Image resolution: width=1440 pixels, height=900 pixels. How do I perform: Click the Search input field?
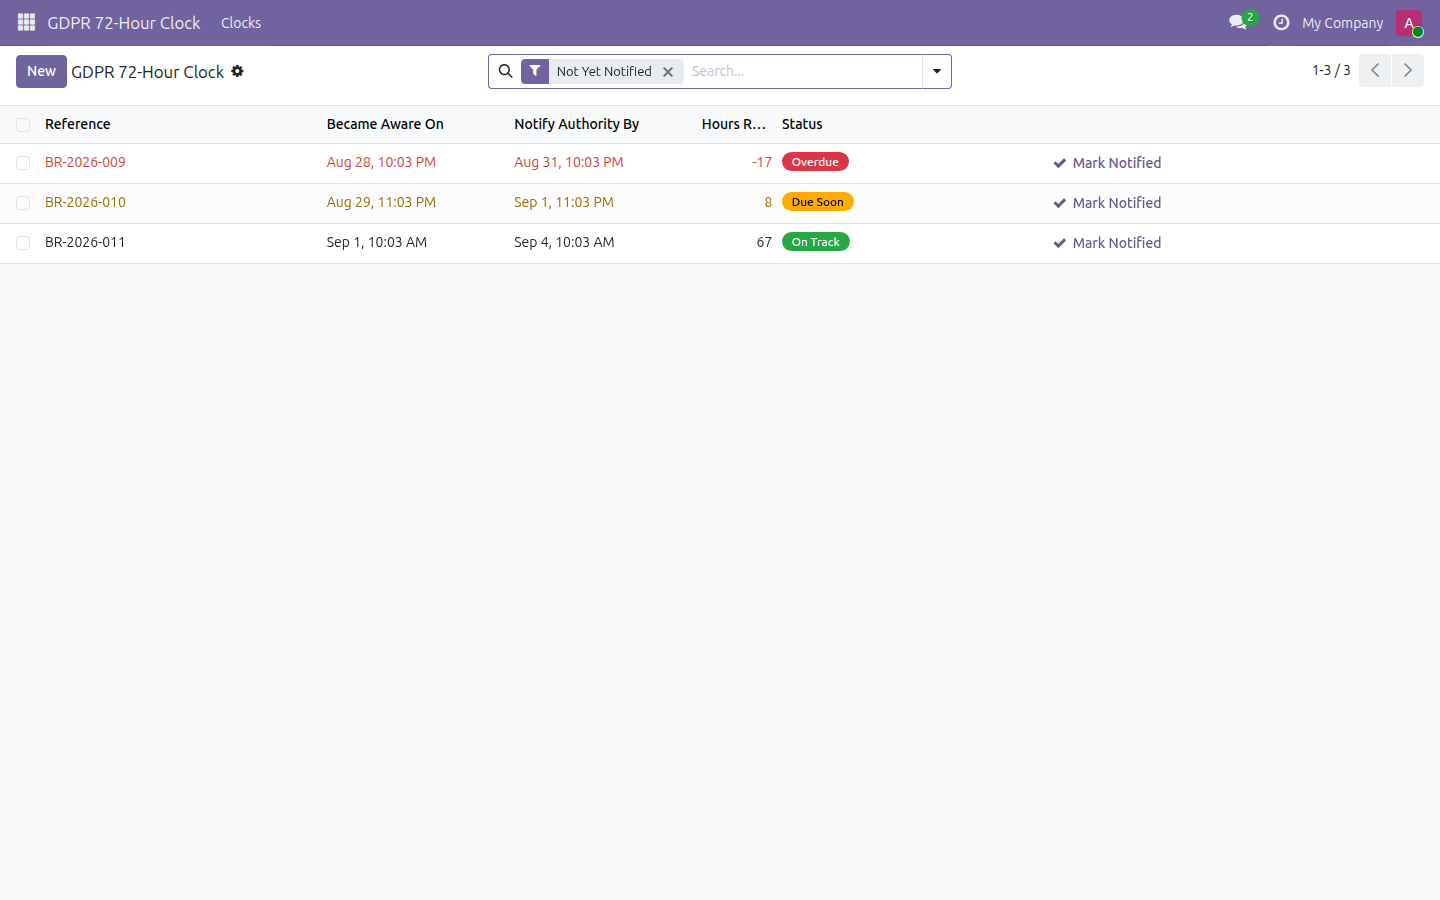pos(803,71)
